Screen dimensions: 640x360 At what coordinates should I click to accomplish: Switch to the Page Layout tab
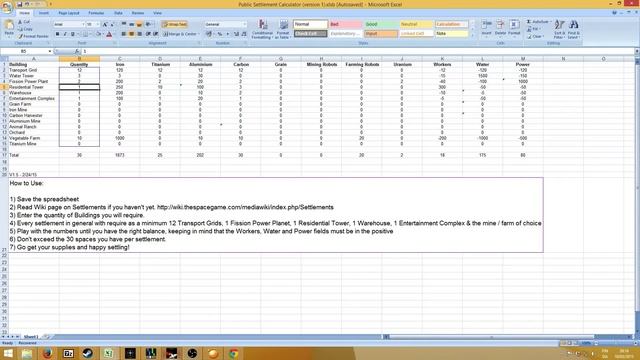(69, 13)
